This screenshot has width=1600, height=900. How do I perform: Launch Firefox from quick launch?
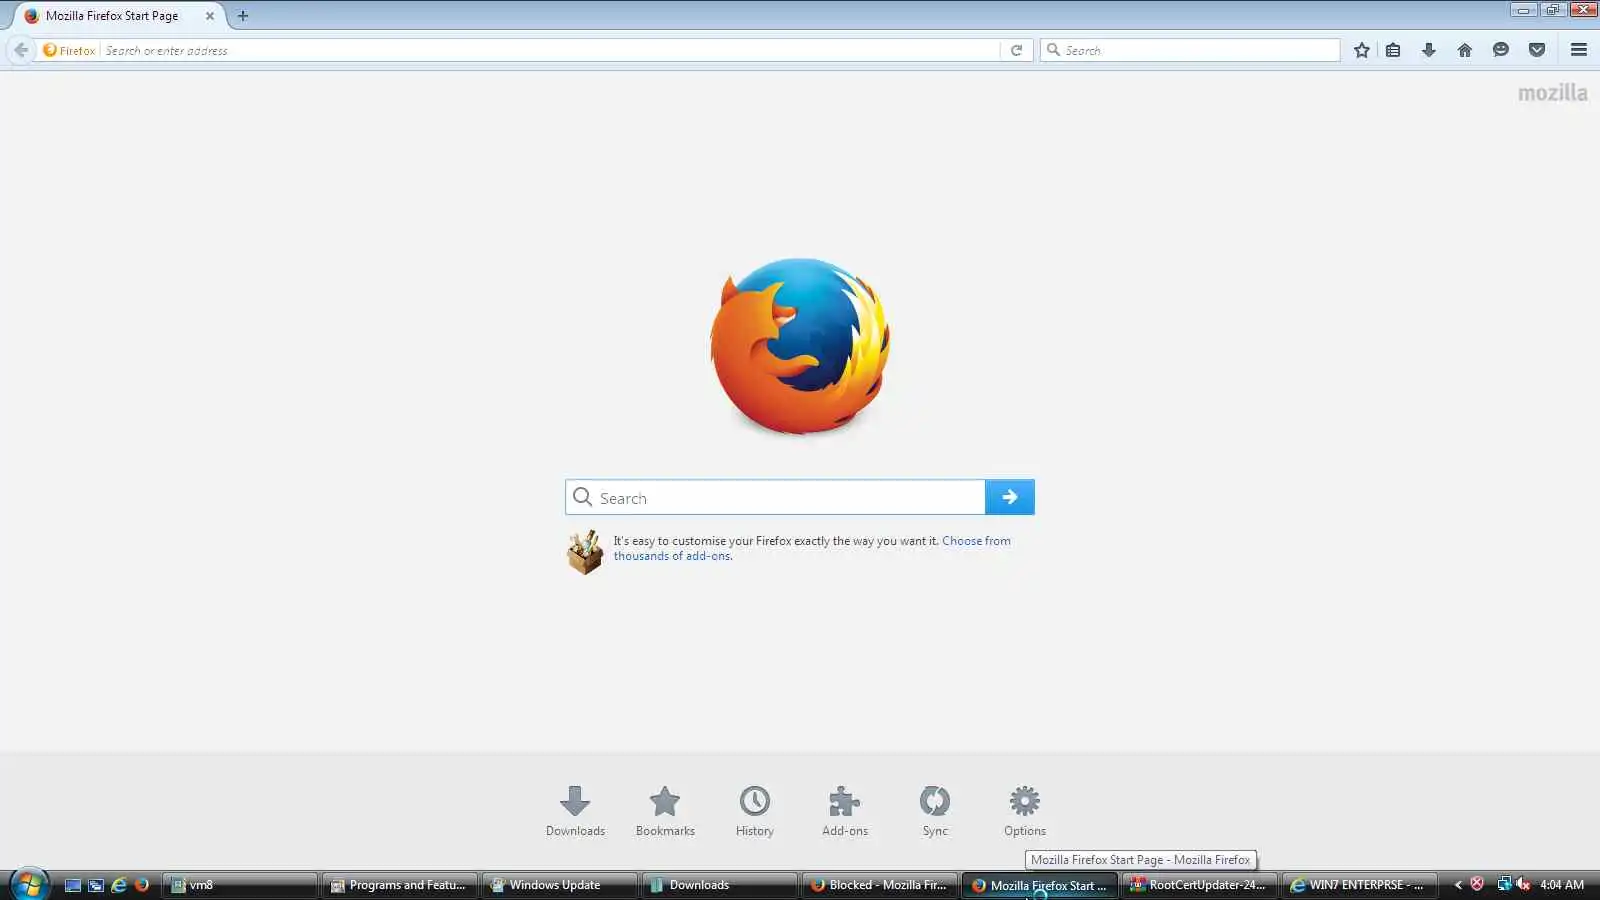pyautogui.click(x=142, y=885)
